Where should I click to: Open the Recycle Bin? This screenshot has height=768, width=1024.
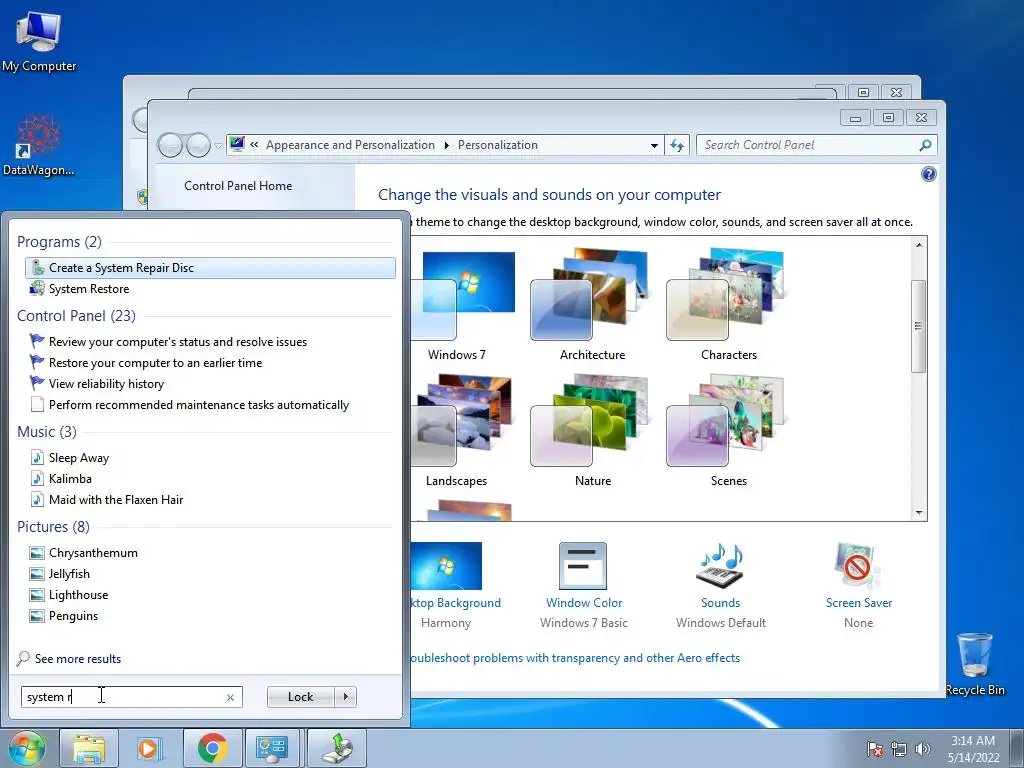(x=975, y=664)
